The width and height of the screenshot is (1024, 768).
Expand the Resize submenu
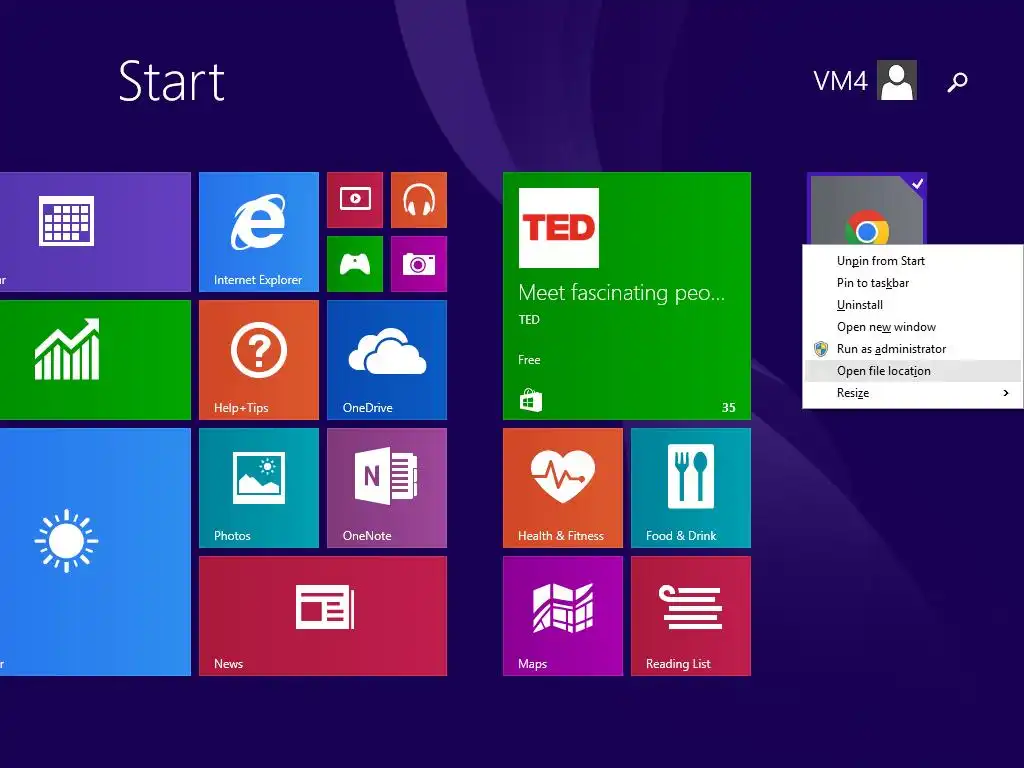point(912,392)
